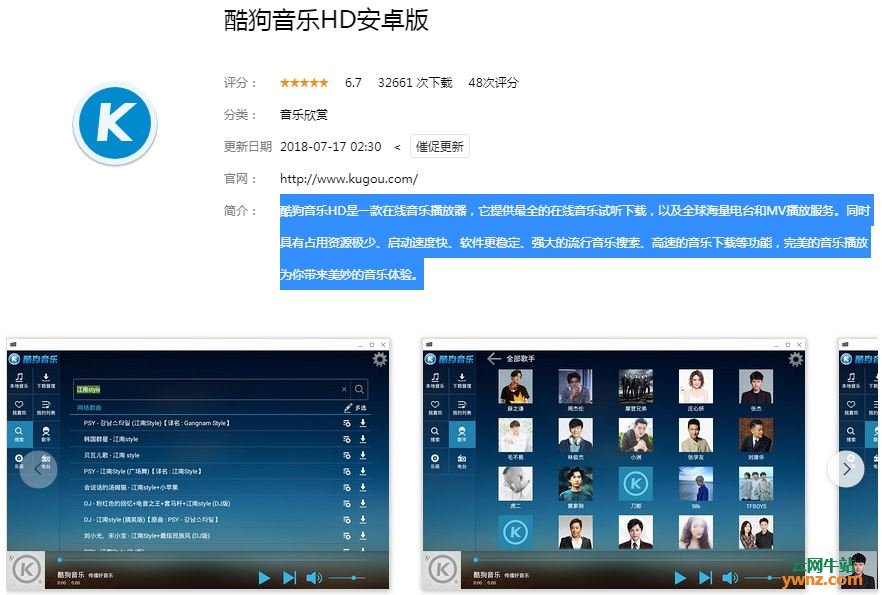The width and height of the screenshot is (882, 595).
Task: Click the magnifier button next to the search box
Action: tap(359, 389)
